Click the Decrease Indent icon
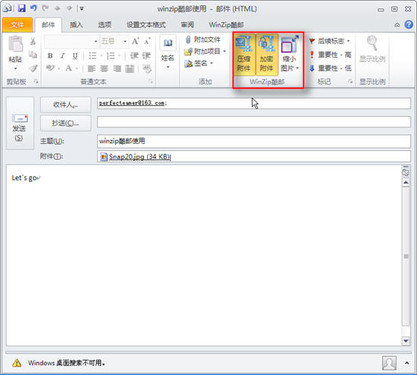The width and height of the screenshot is (417, 375). tap(134, 56)
